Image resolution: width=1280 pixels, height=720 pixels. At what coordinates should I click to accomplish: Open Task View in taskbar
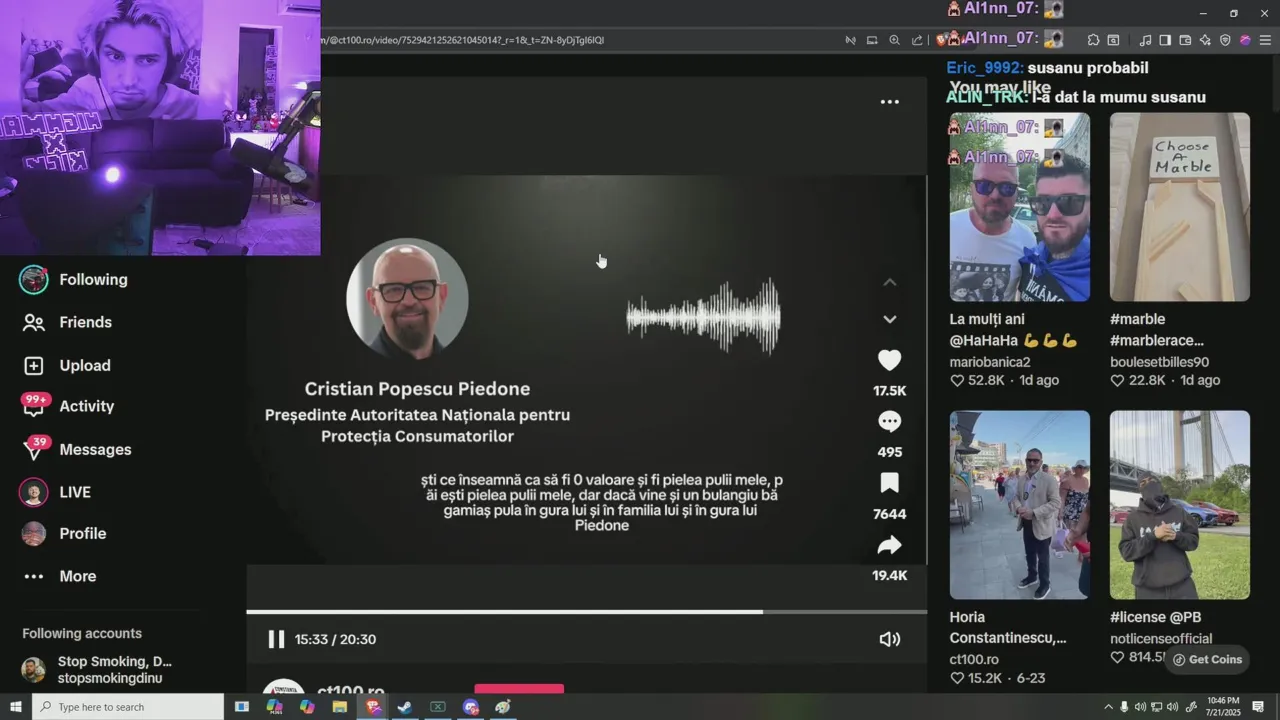coord(241,707)
